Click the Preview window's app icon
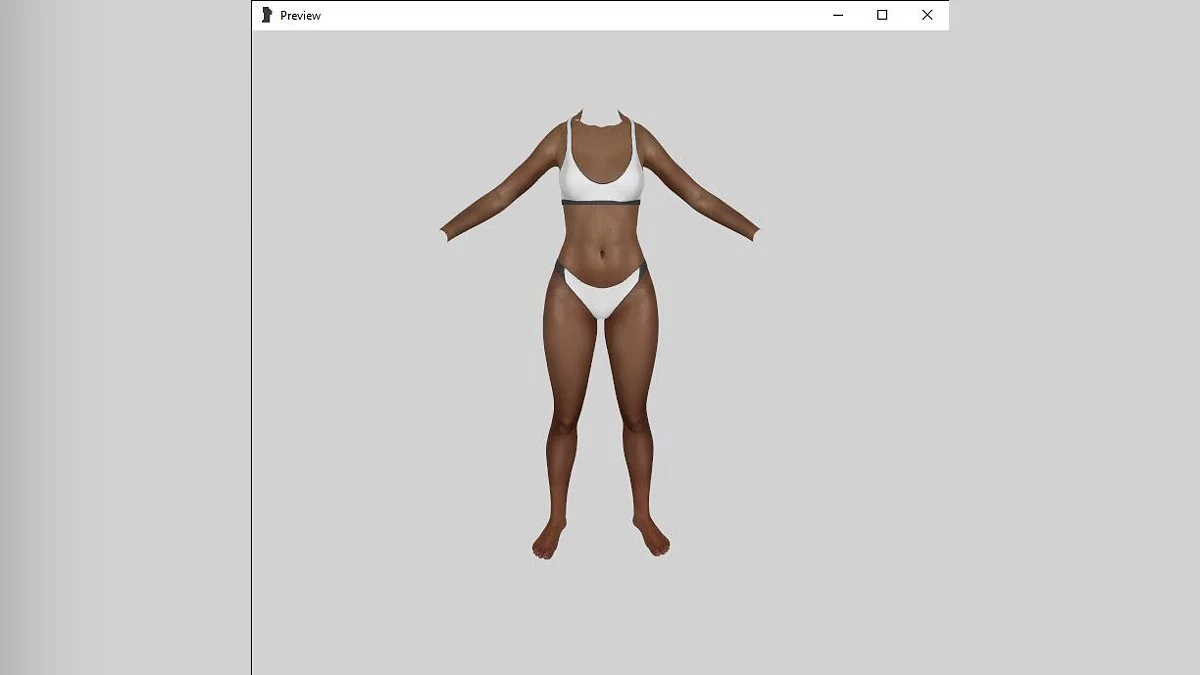 pos(267,15)
